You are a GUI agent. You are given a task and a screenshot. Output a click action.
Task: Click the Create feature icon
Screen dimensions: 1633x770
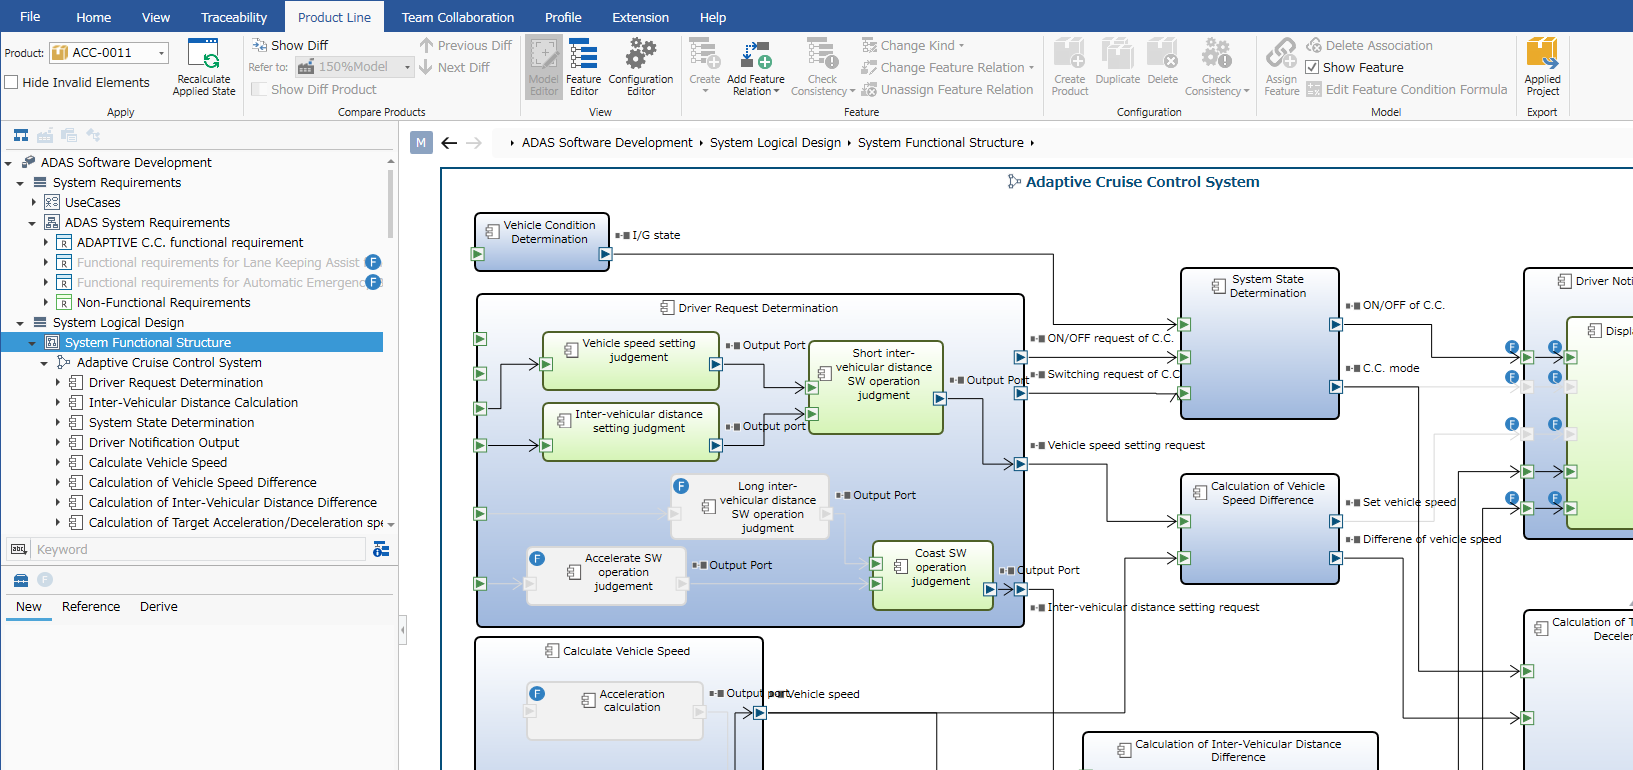point(704,54)
